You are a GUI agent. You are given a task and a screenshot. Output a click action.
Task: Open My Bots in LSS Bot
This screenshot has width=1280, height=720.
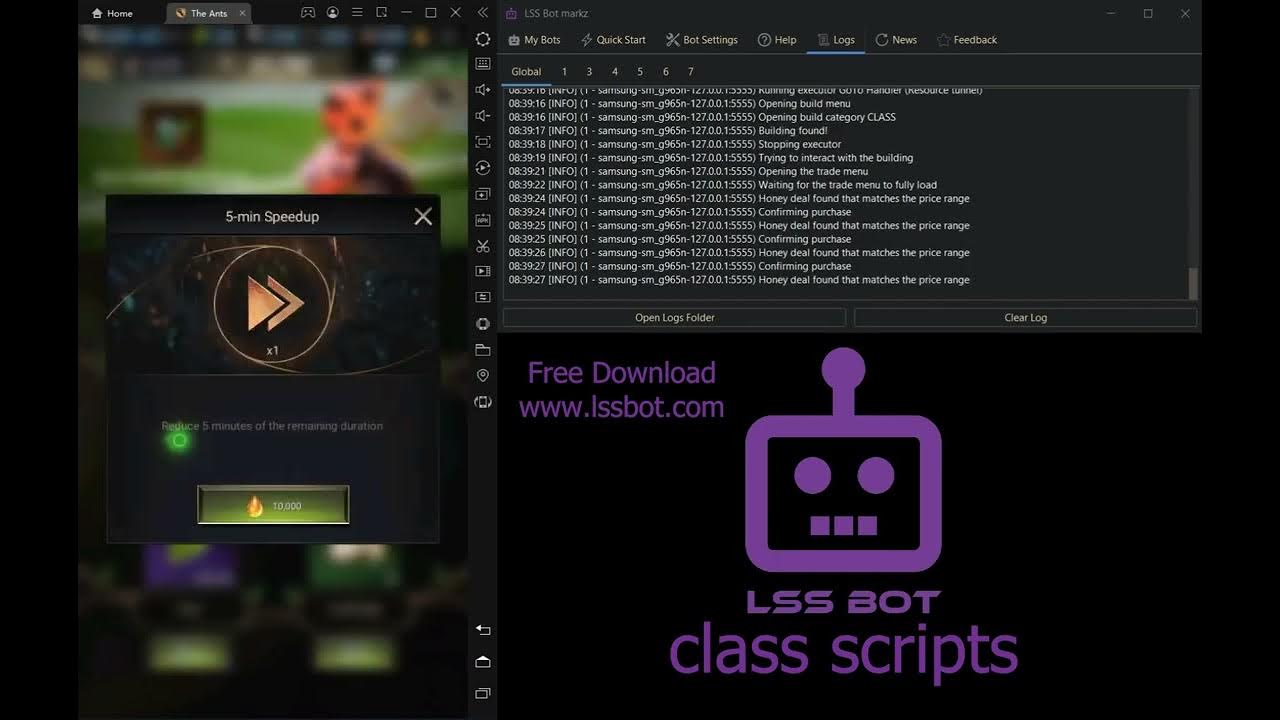coord(535,40)
